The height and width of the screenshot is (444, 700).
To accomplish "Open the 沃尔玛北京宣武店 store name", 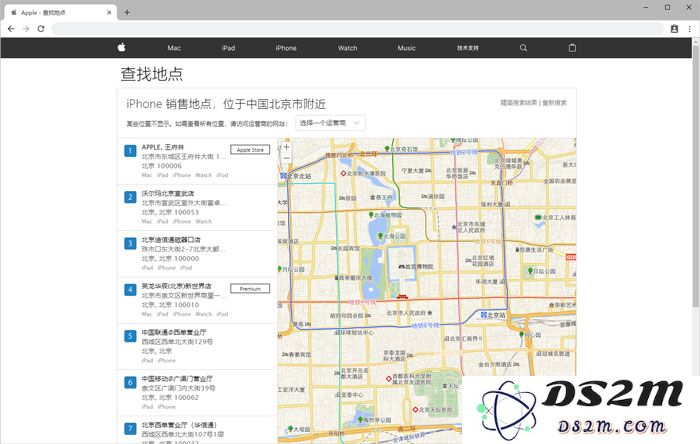I will tap(168, 193).
